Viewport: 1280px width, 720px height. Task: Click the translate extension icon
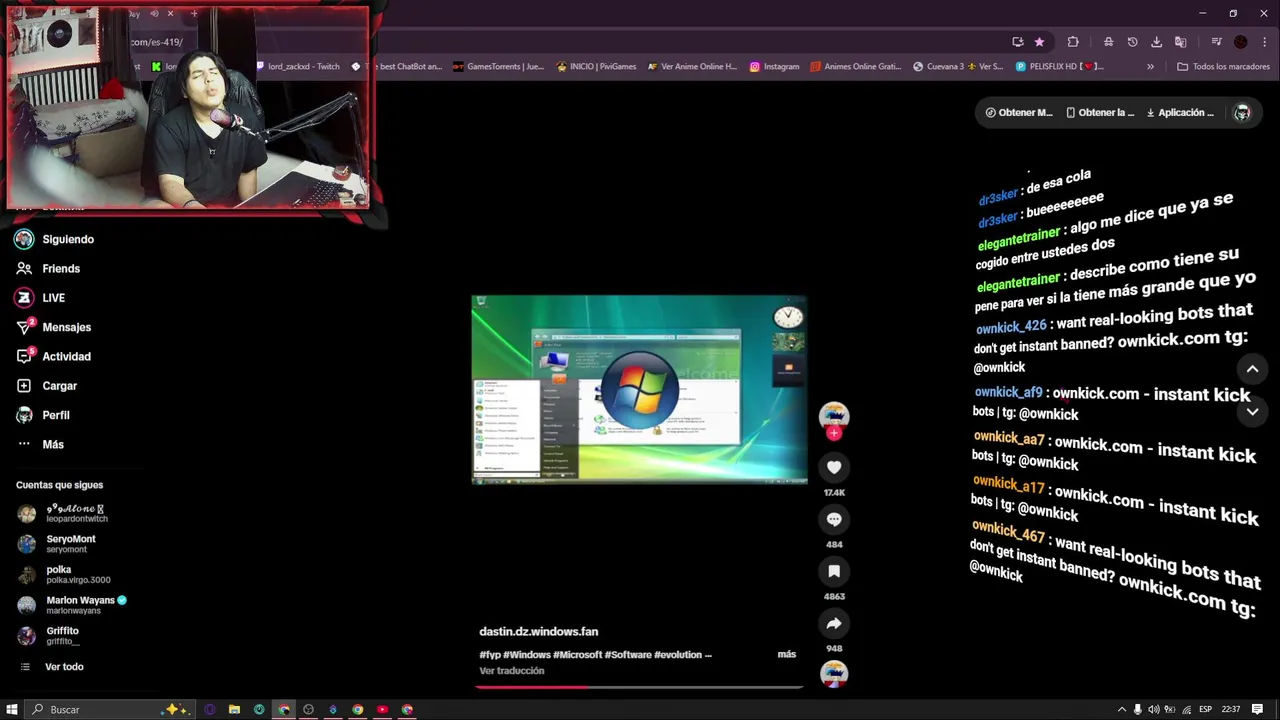(x=1180, y=42)
